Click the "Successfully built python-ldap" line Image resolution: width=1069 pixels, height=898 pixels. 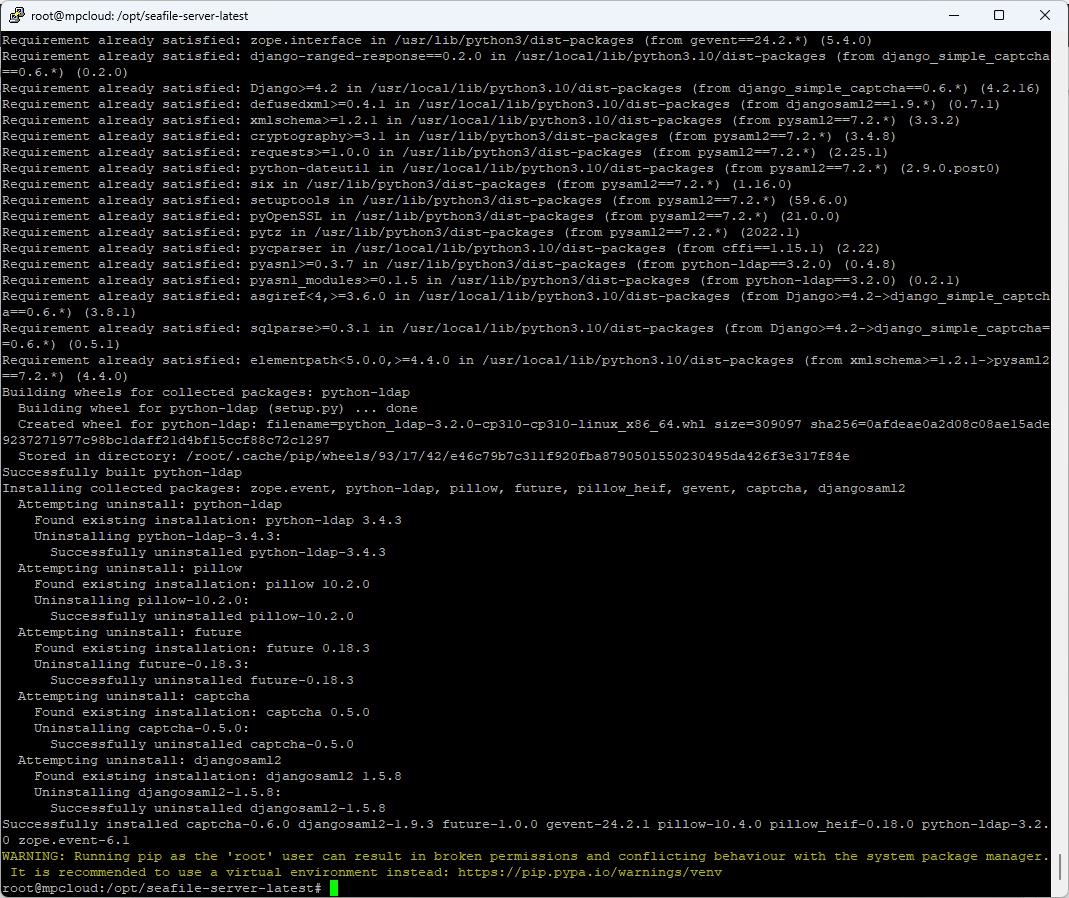[122, 472]
